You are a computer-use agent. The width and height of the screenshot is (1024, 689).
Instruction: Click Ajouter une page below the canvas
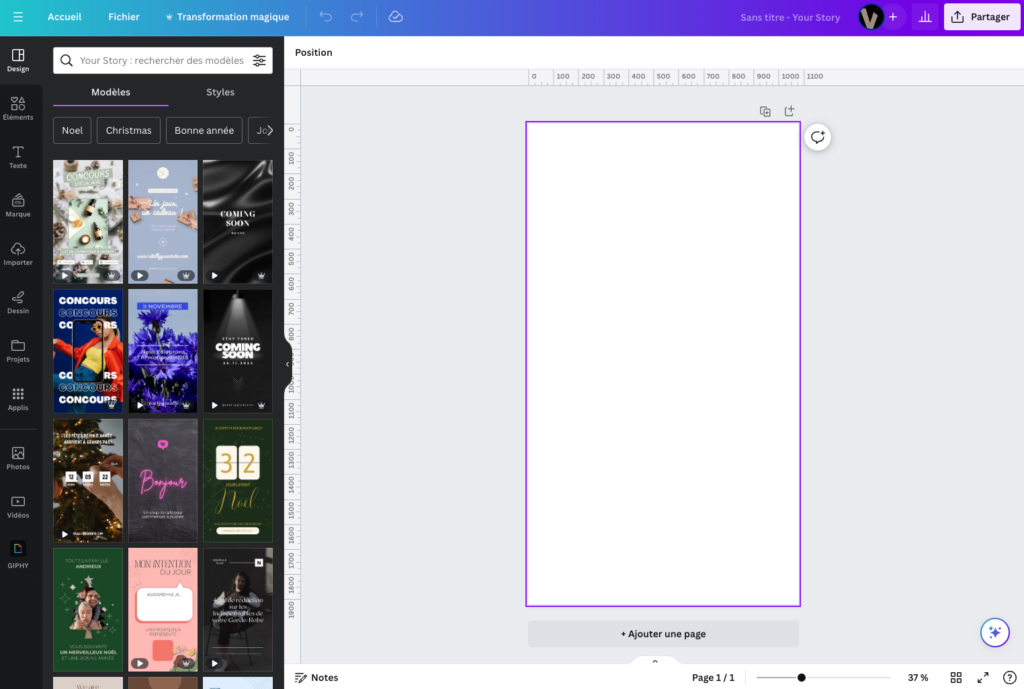coord(662,633)
